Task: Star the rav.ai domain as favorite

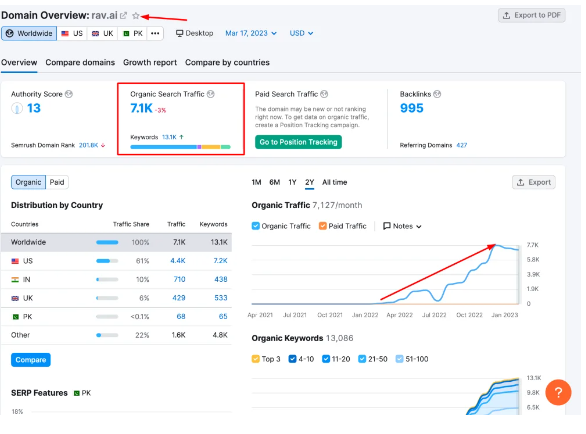Action: [x=136, y=16]
